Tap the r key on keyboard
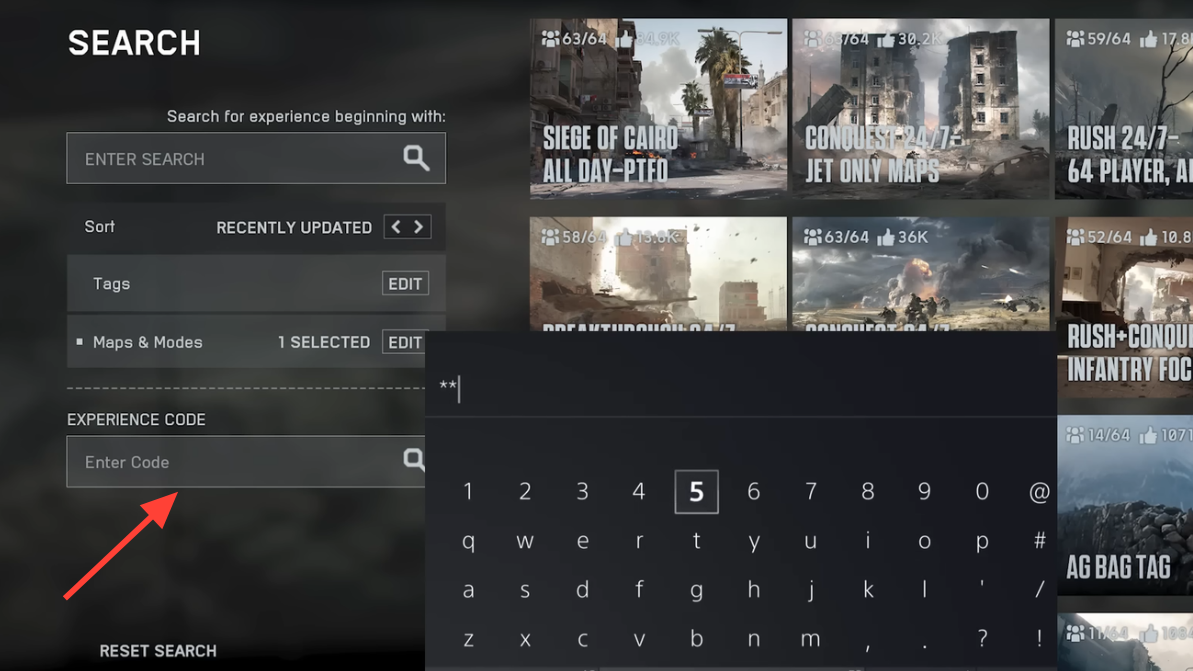The height and width of the screenshot is (671, 1193). coord(639,541)
